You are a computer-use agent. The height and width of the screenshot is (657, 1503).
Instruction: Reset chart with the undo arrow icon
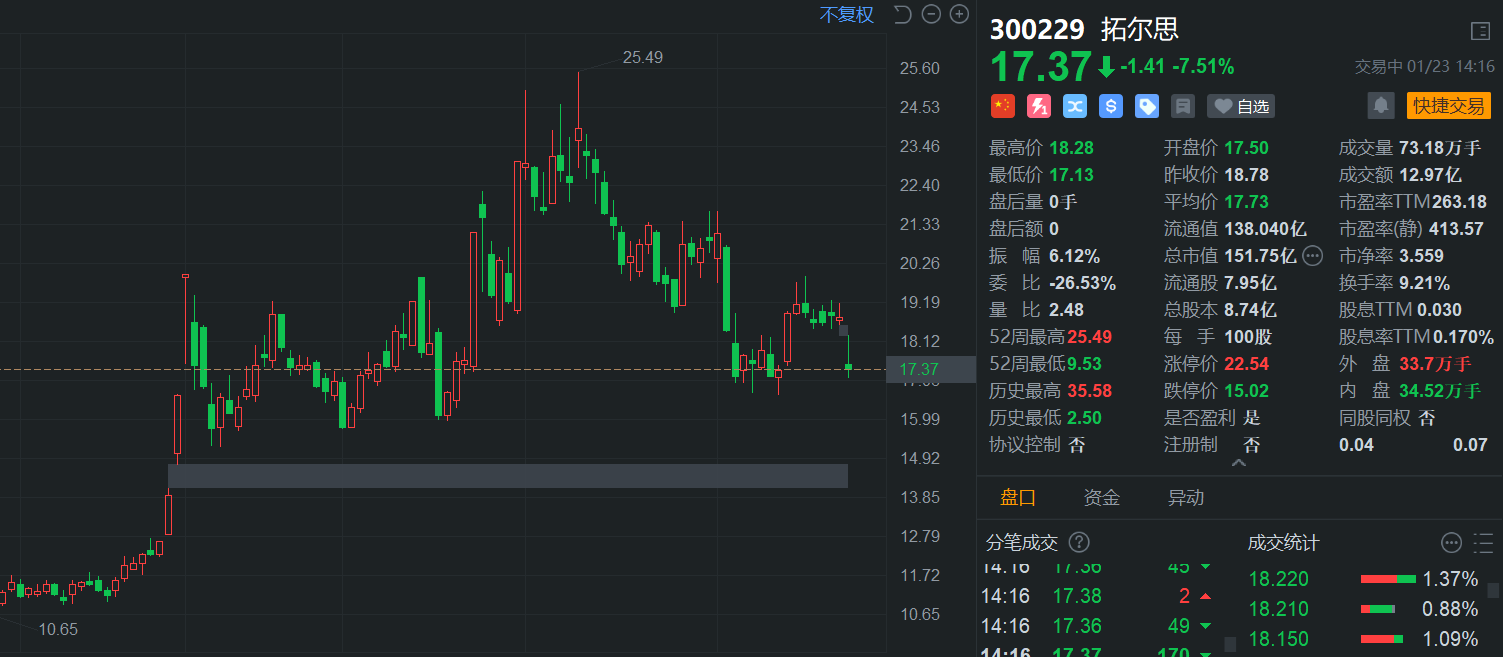coord(902,14)
